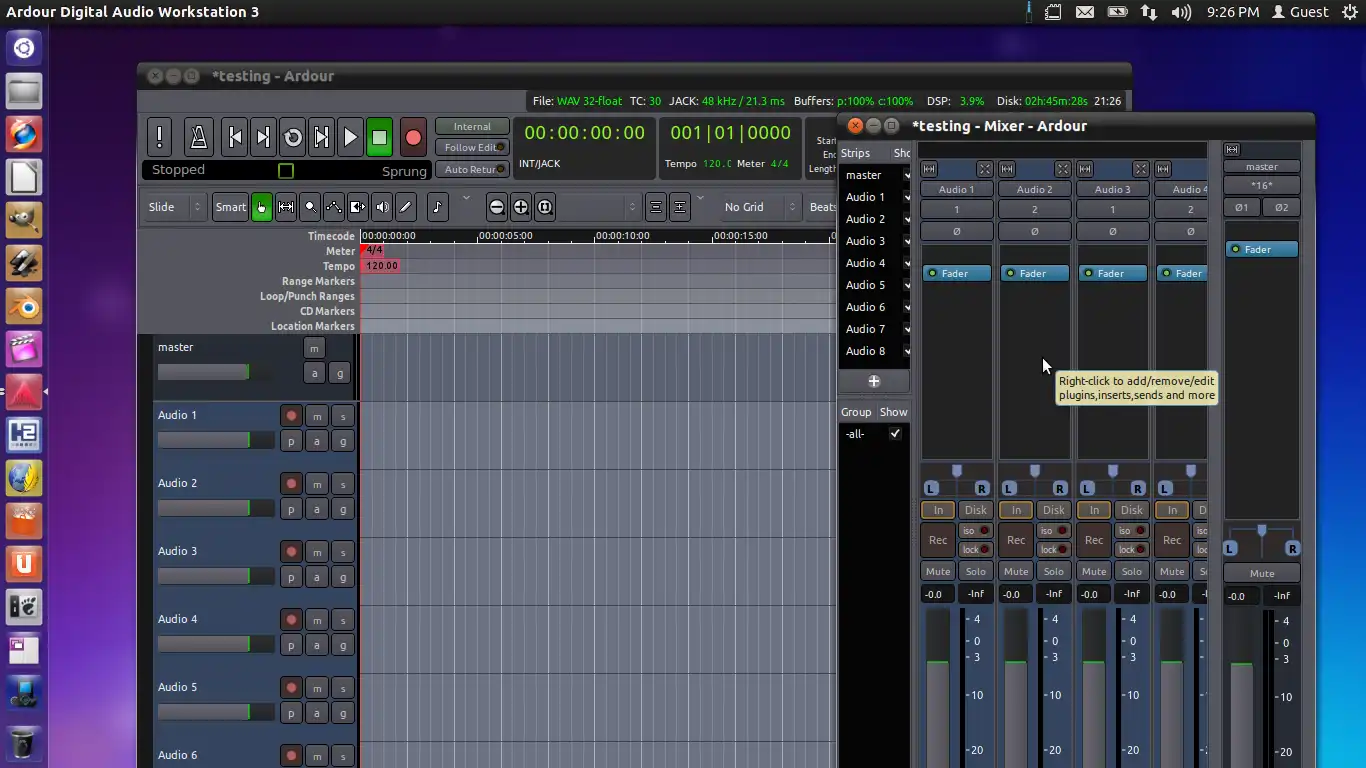The width and height of the screenshot is (1366, 768).
Task: Choose the speaker Audition tool
Action: pos(381,207)
